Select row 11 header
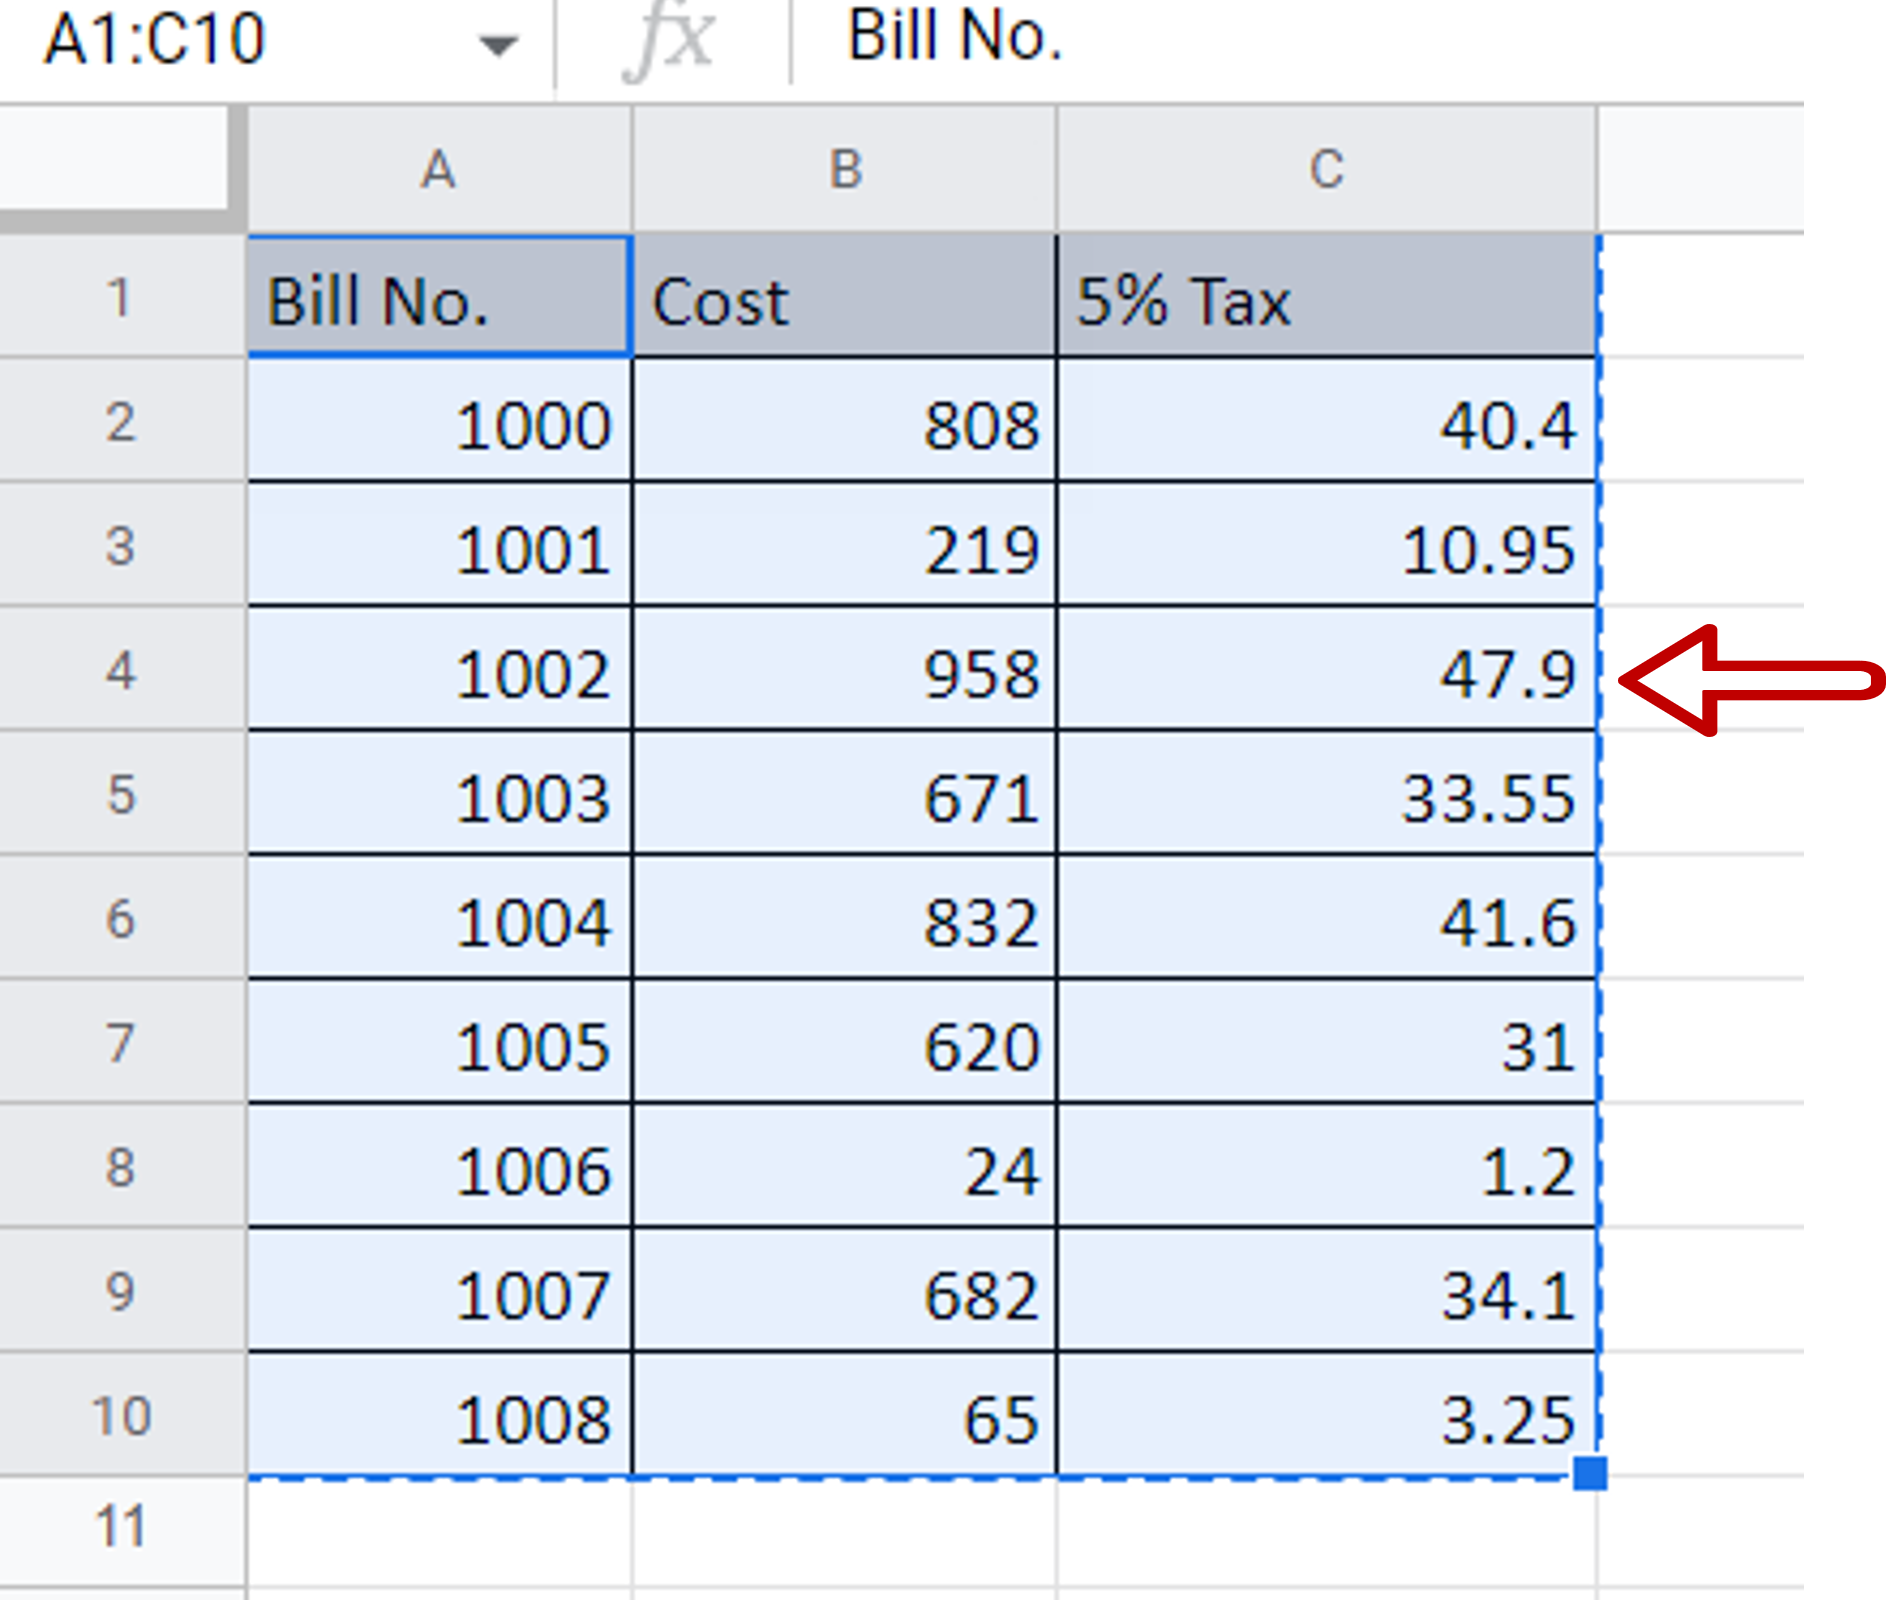Image resolution: width=1886 pixels, height=1600 pixels. click(120, 1527)
